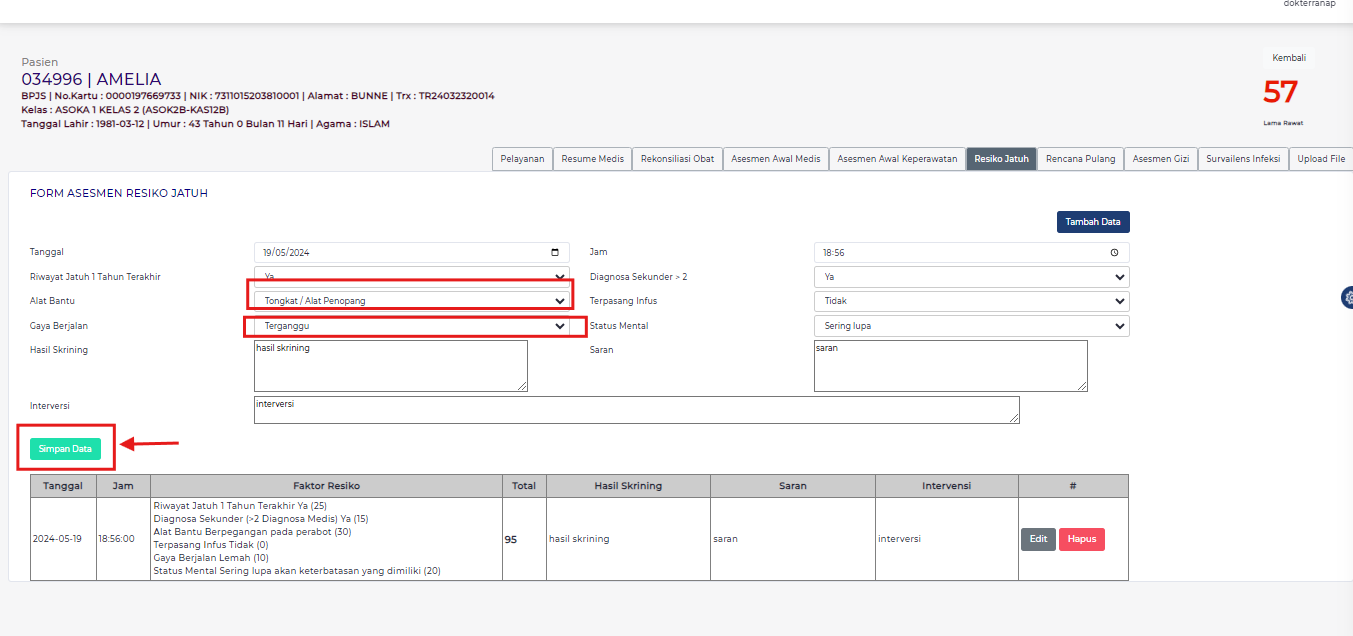Go to the Rekonsiliasi Obat tab
The width and height of the screenshot is (1353, 636).
tap(677, 159)
